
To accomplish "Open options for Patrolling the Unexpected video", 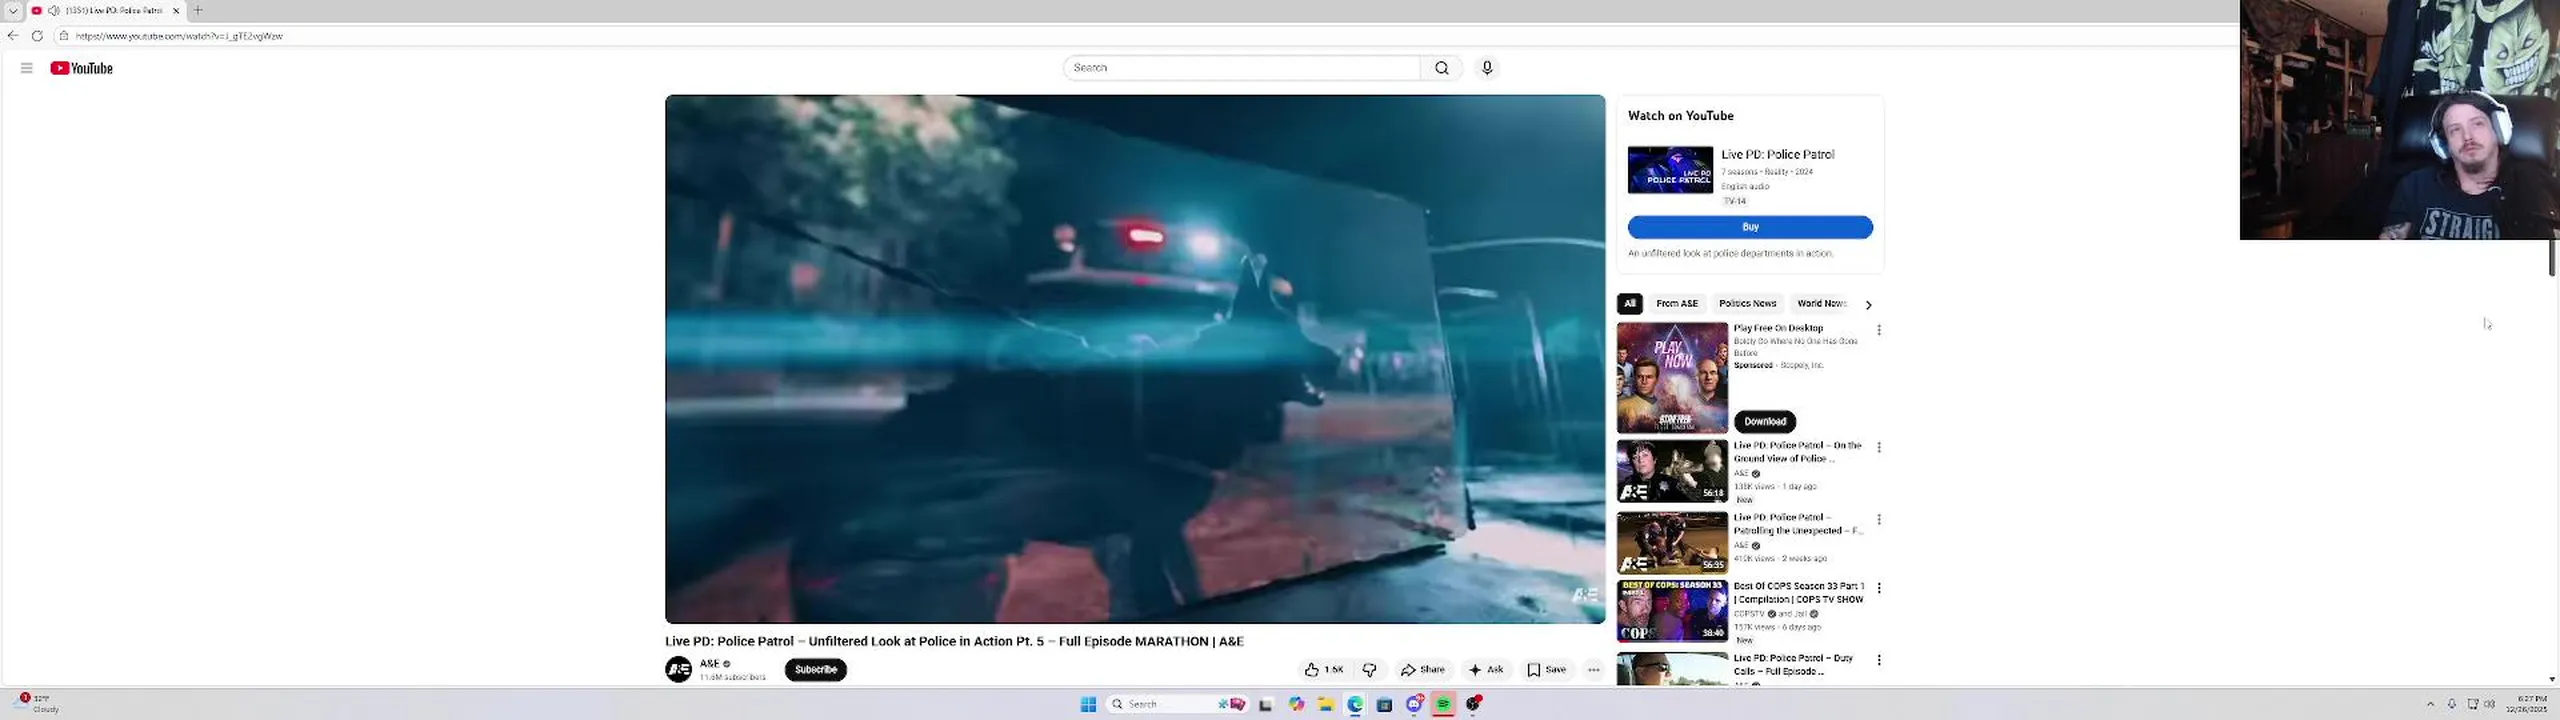I will [1879, 519].
